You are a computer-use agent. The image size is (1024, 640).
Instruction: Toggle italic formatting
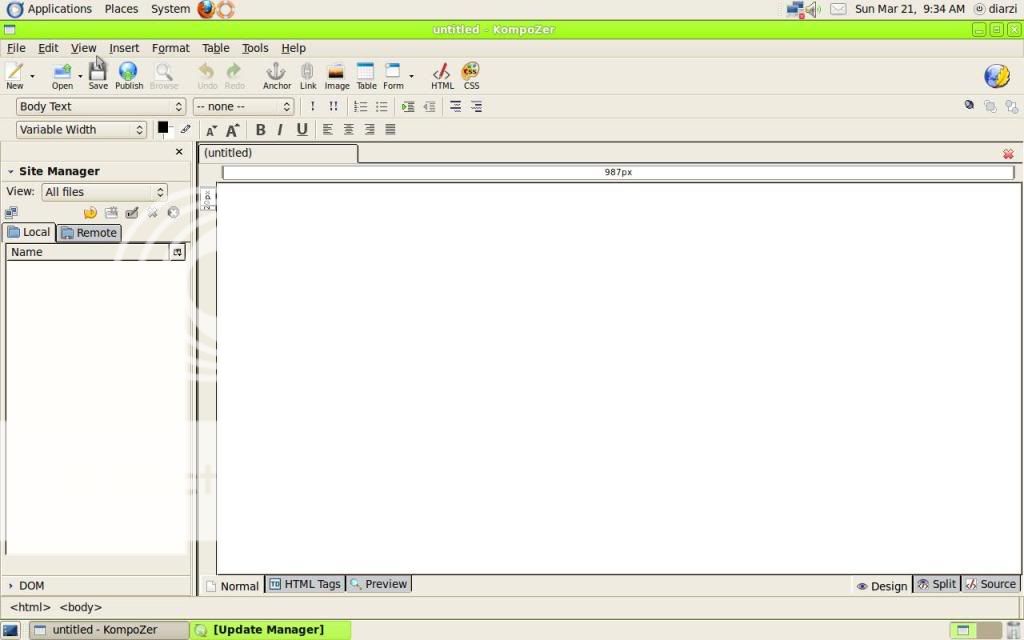pyautogui.click(x=280, y=130)
